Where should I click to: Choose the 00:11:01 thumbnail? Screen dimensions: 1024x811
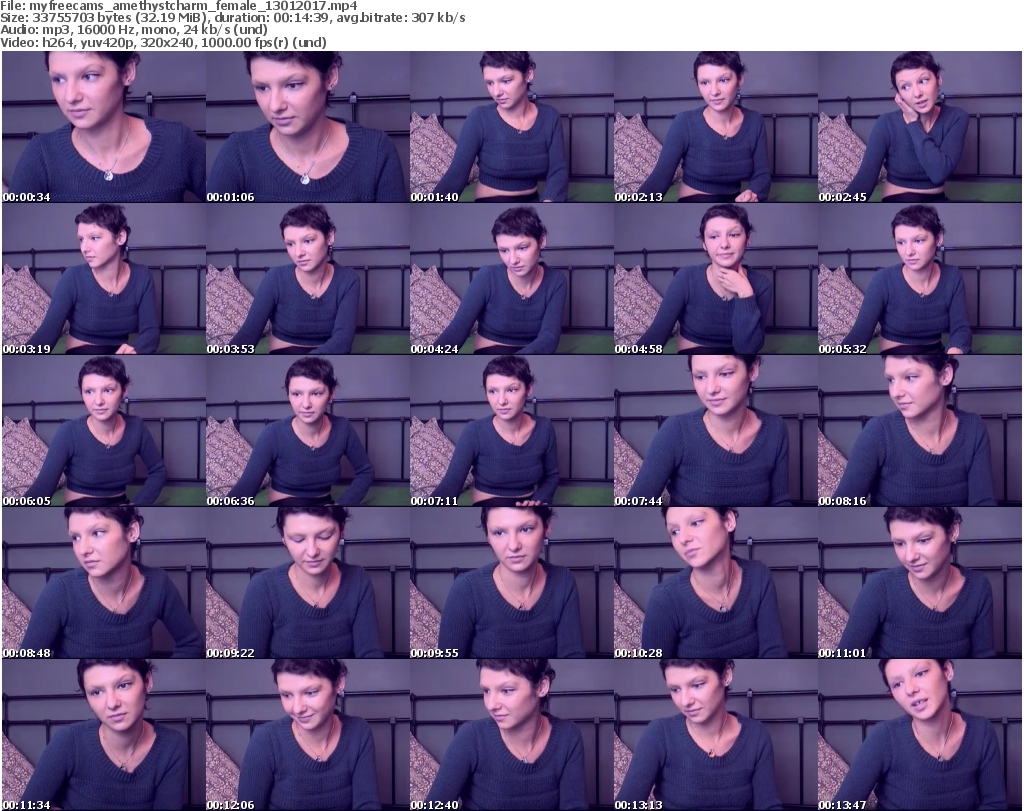coord(920,583)
